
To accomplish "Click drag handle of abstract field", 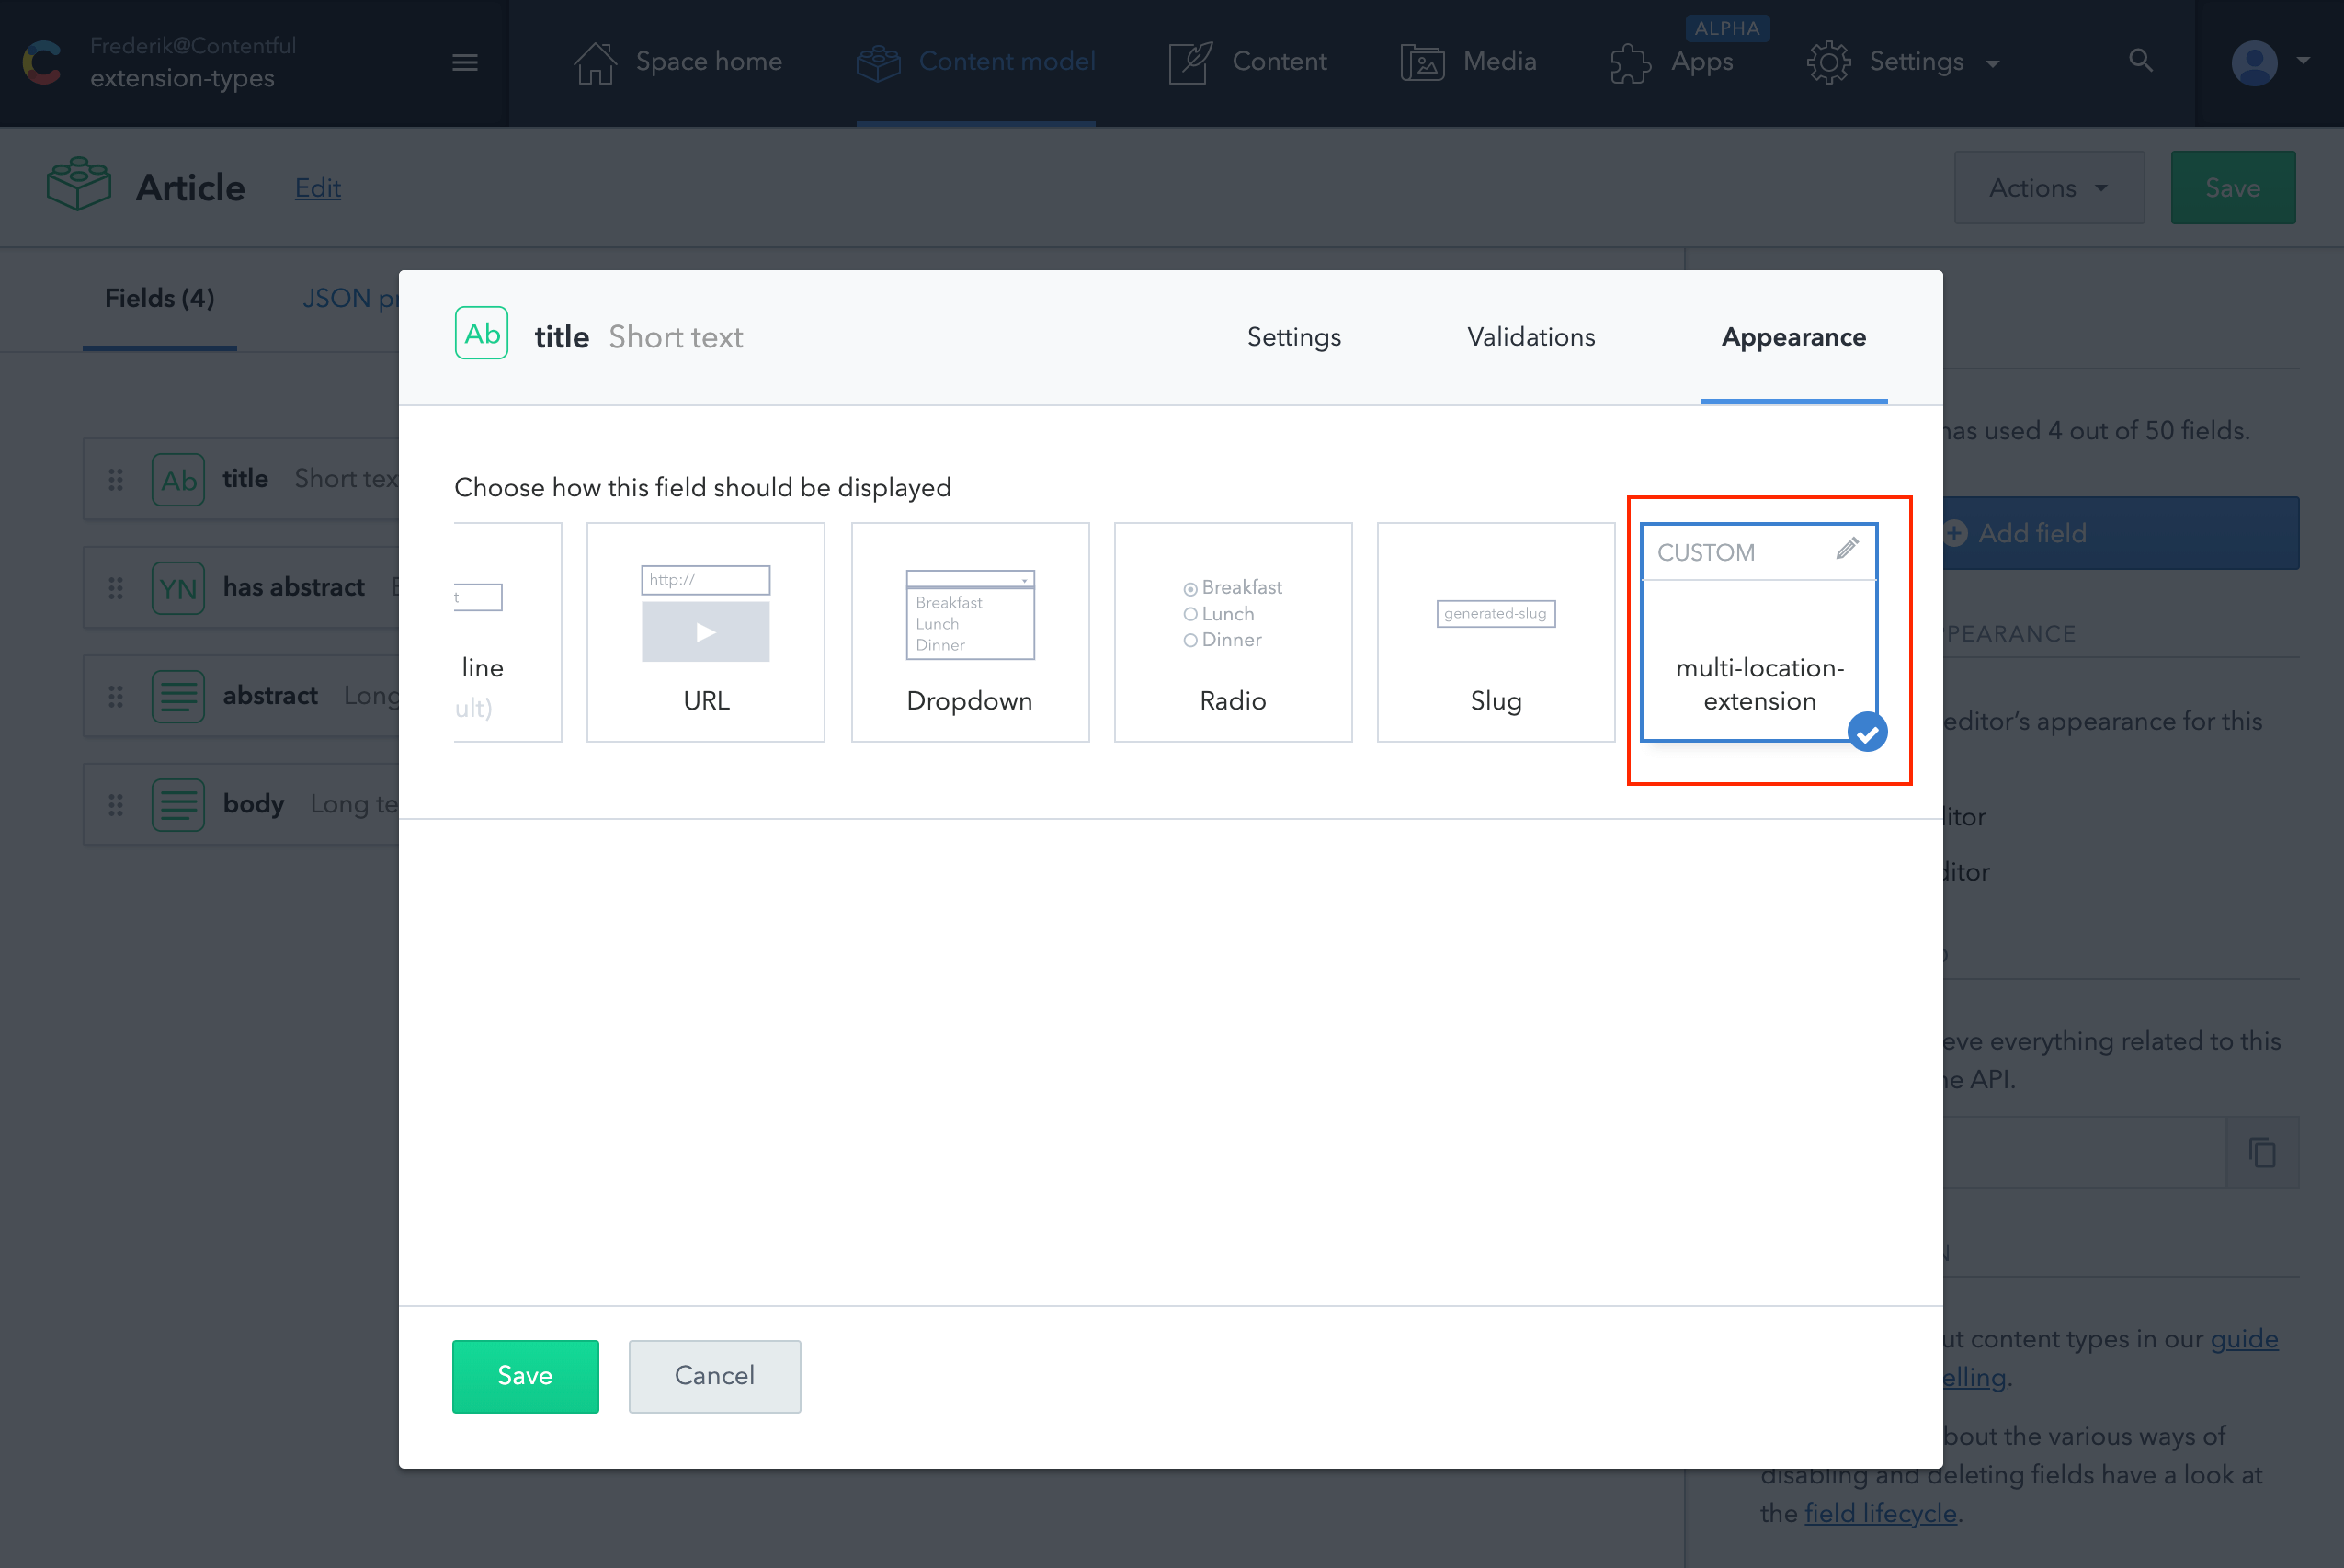I will [116, 696].
